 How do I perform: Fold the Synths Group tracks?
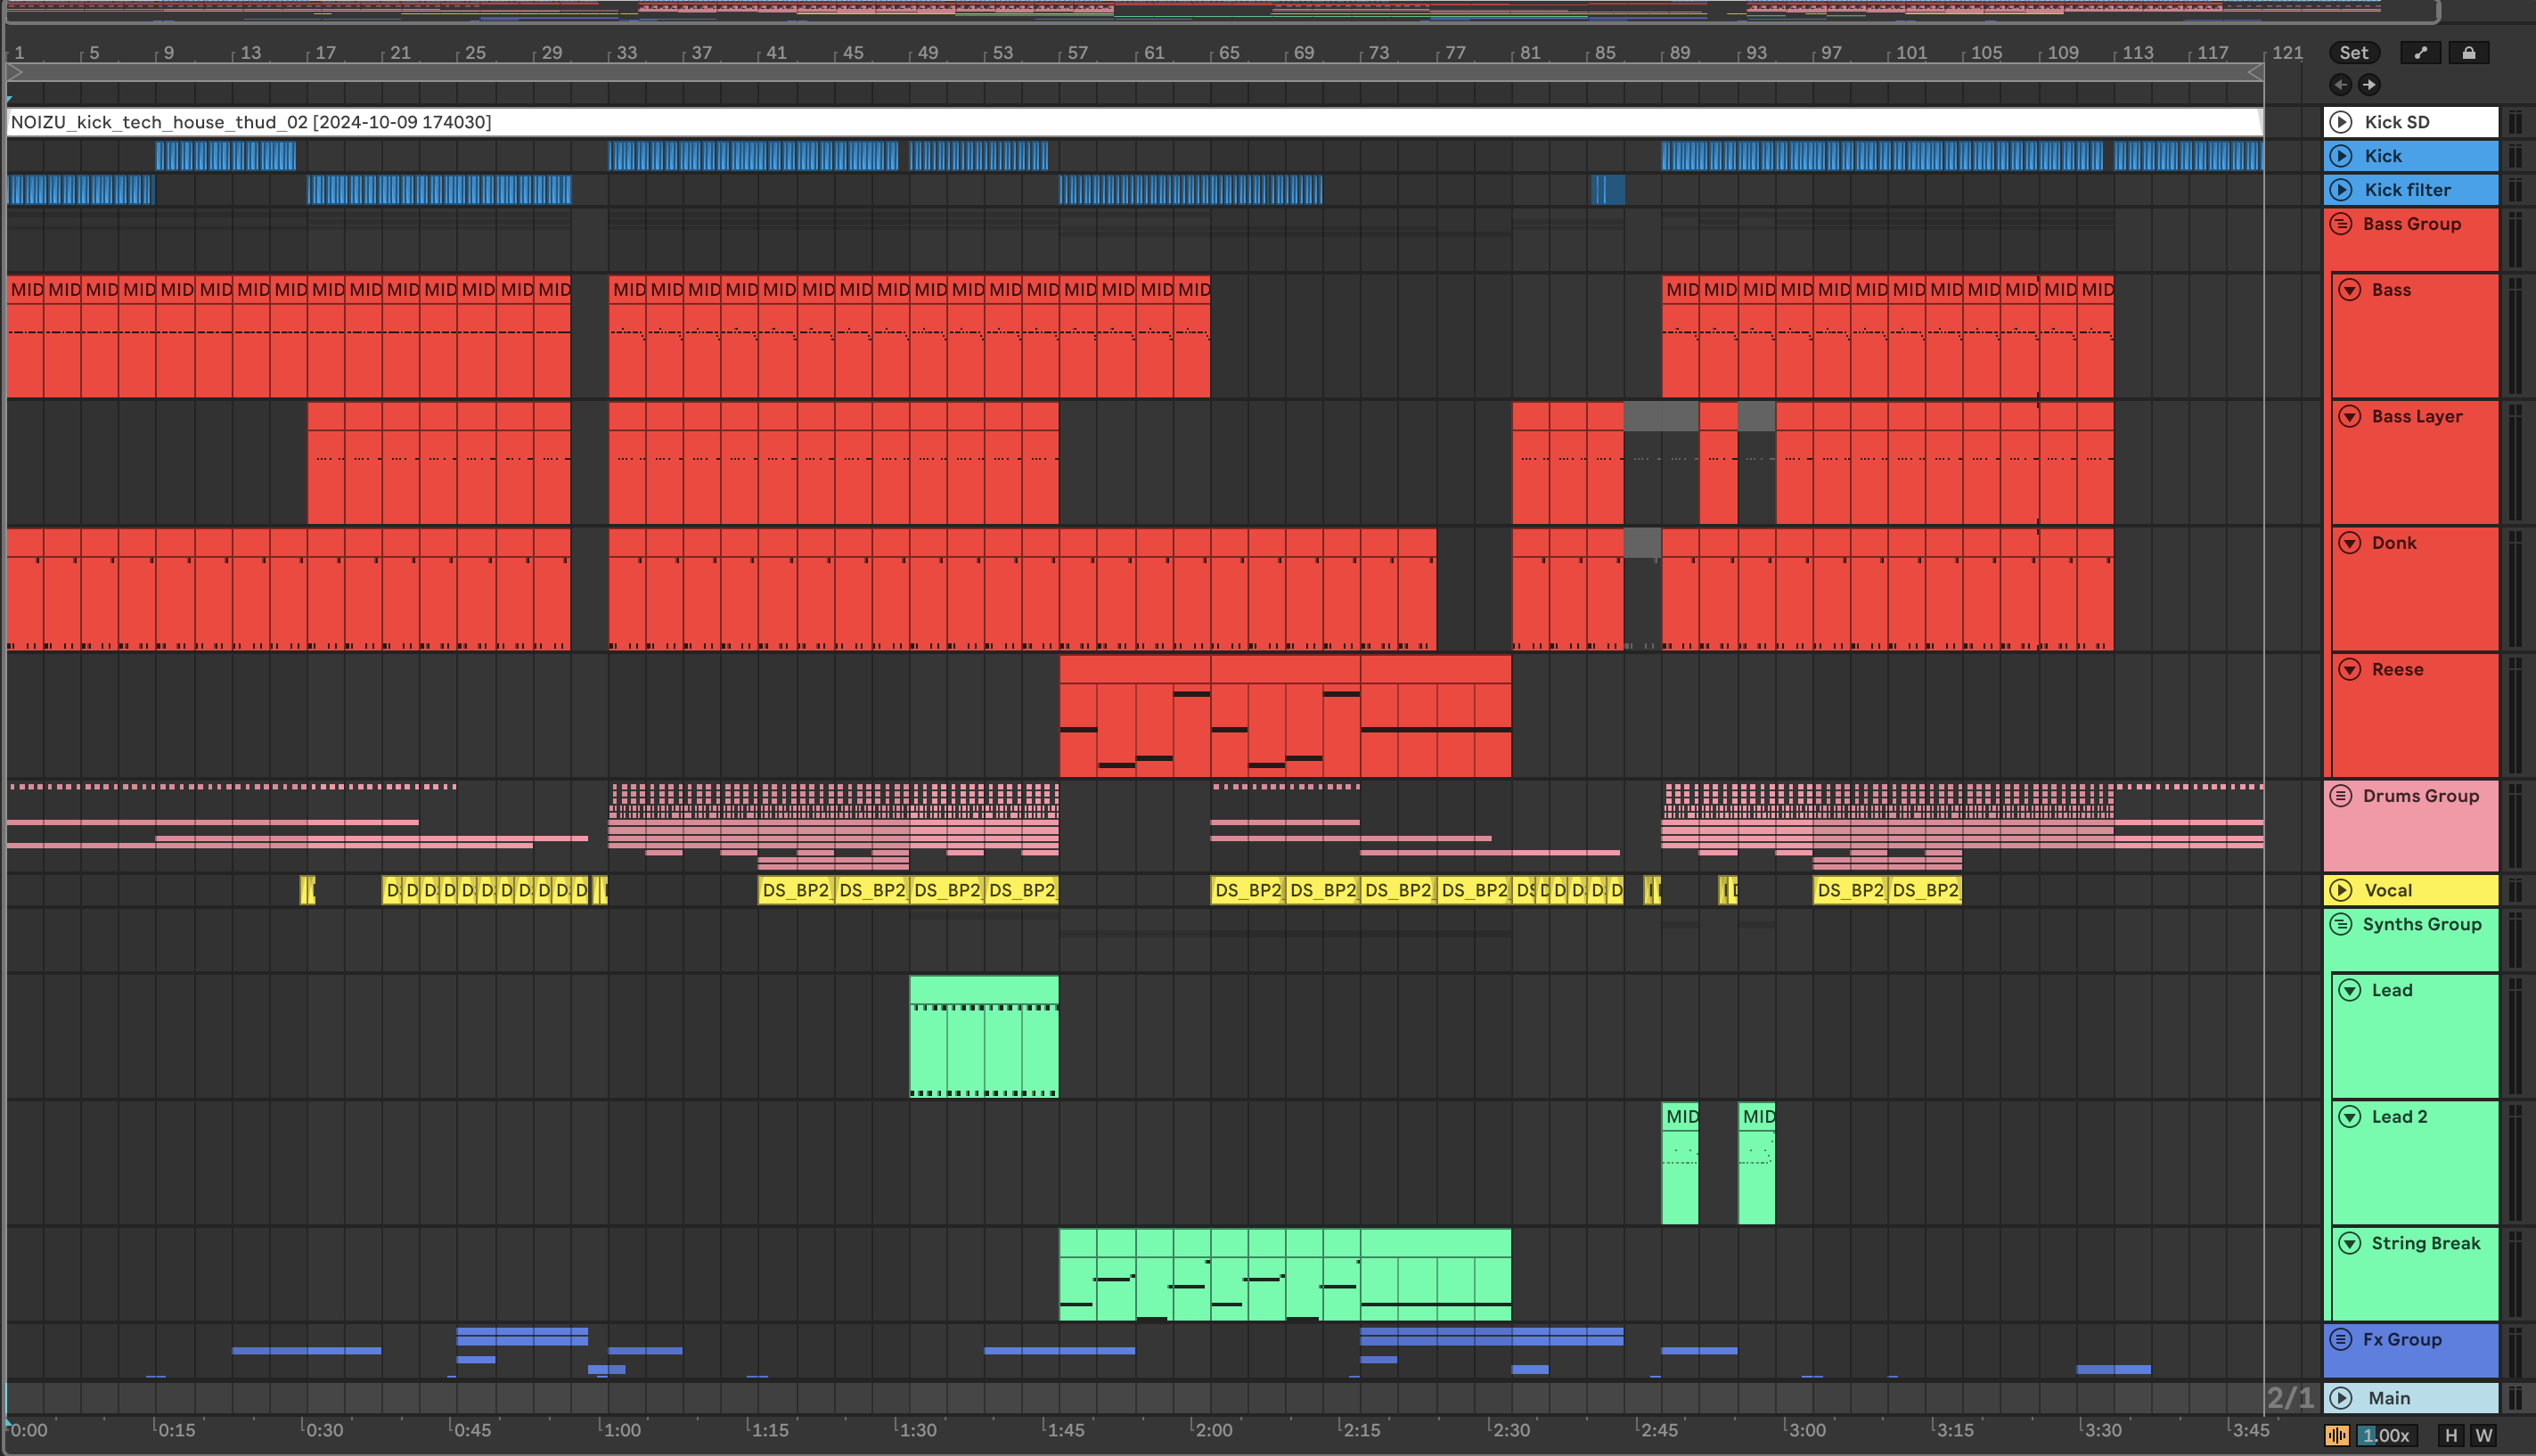click(2341, 924)
